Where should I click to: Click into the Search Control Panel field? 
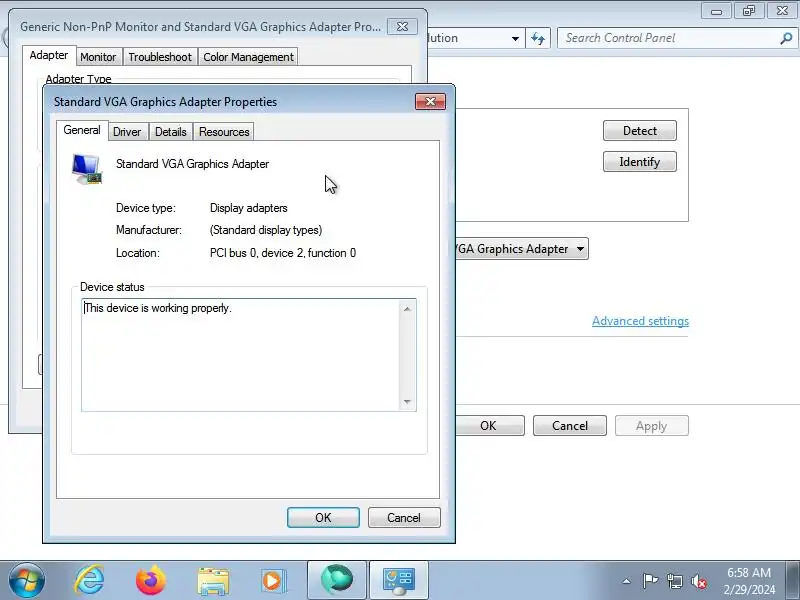[668, 38]
